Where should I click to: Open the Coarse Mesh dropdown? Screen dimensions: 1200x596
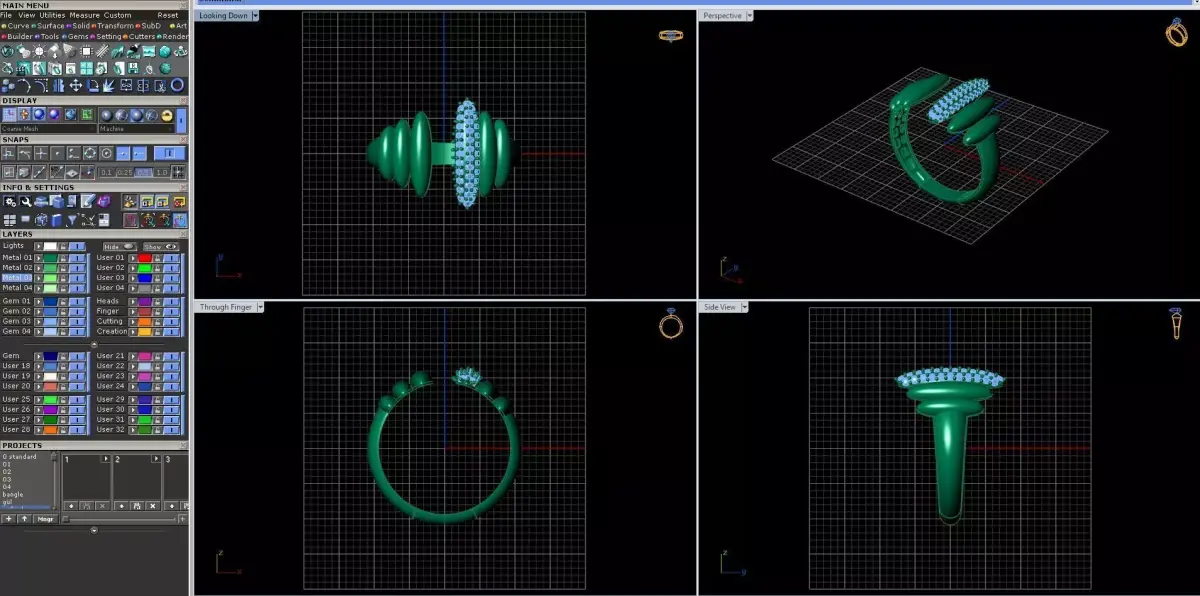[49, 129]
